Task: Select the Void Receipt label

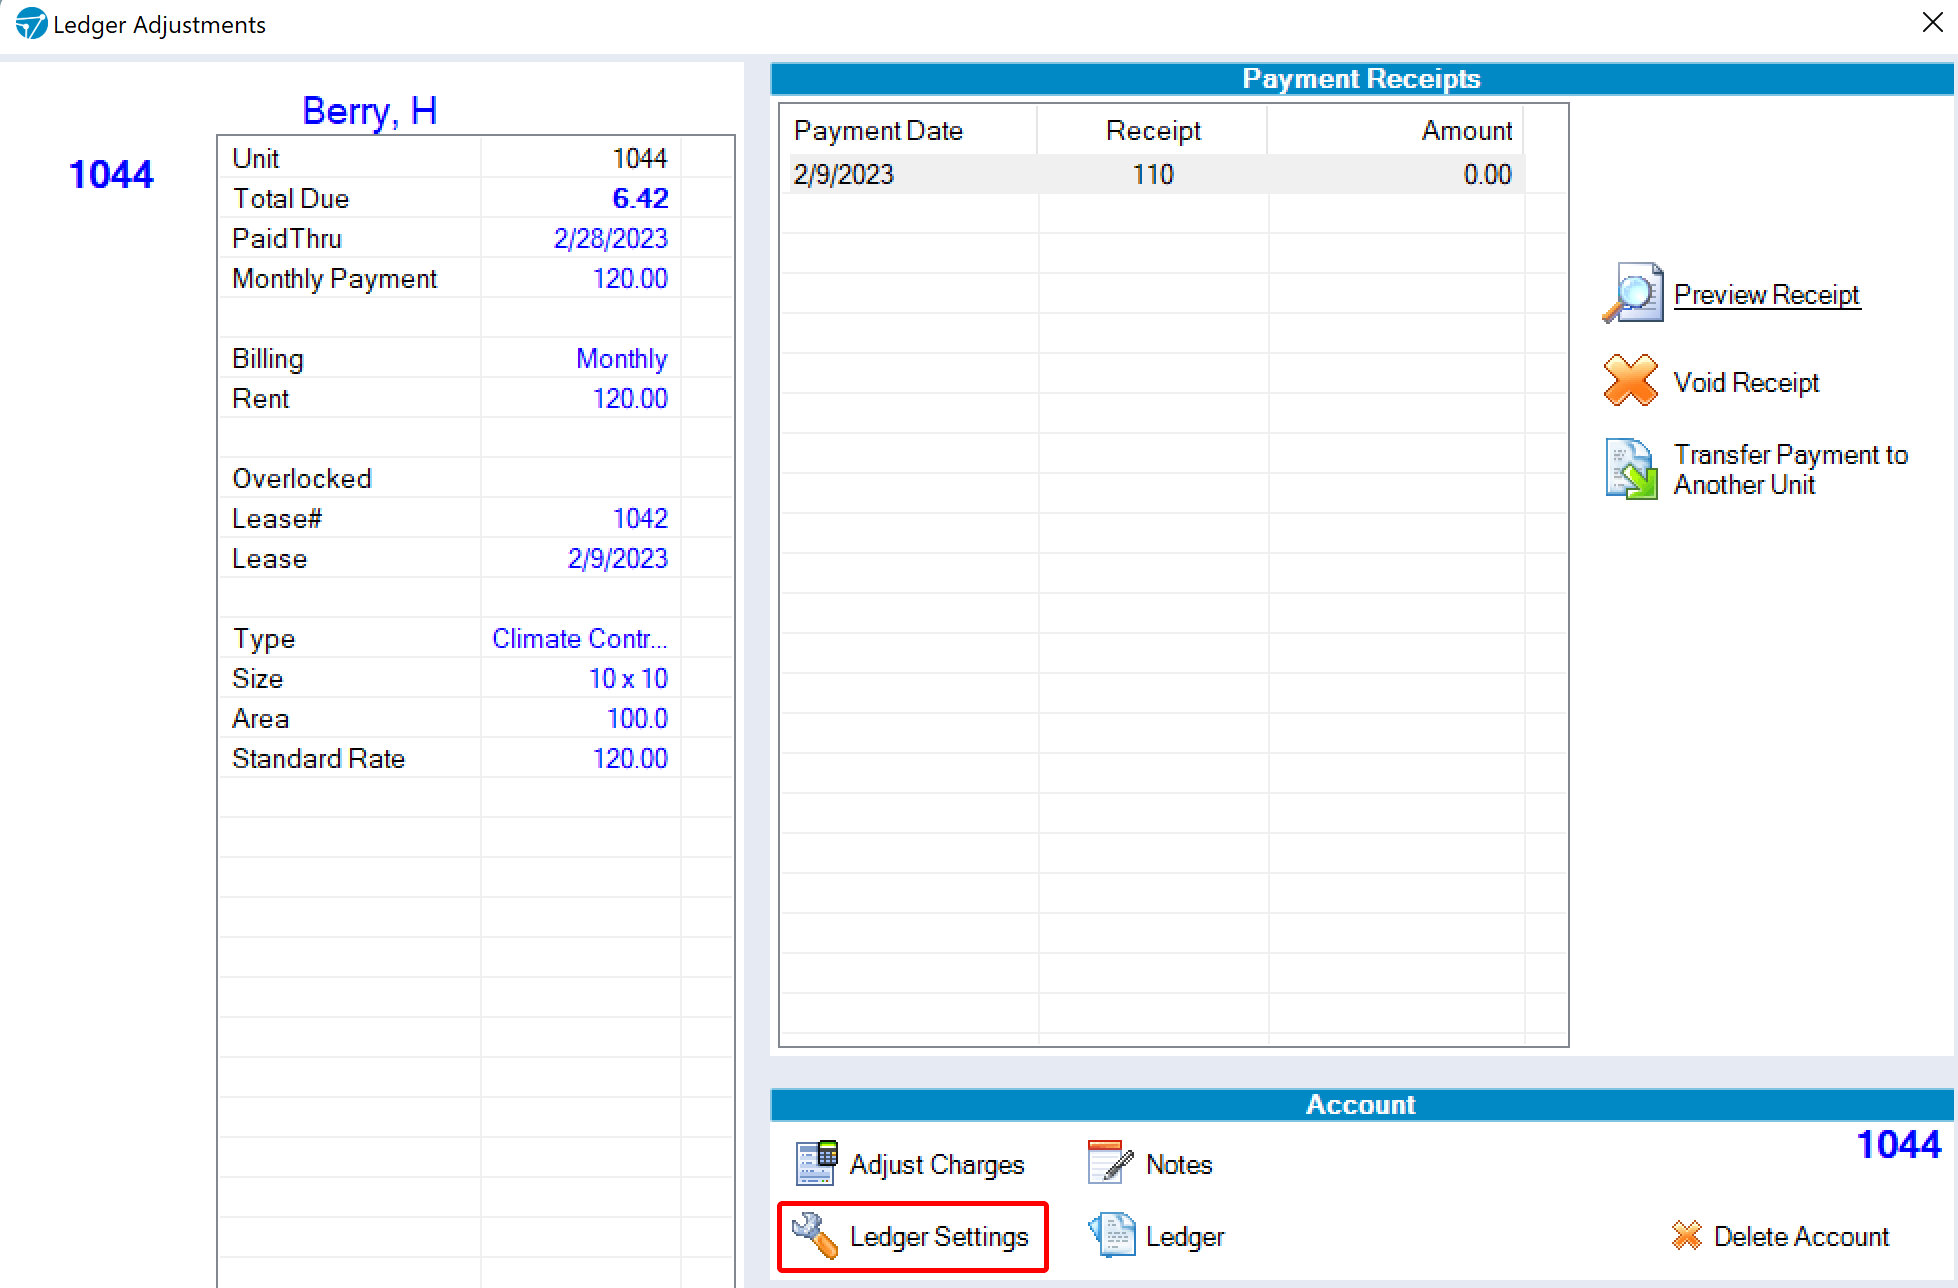Action: (x=1746, y=382)
